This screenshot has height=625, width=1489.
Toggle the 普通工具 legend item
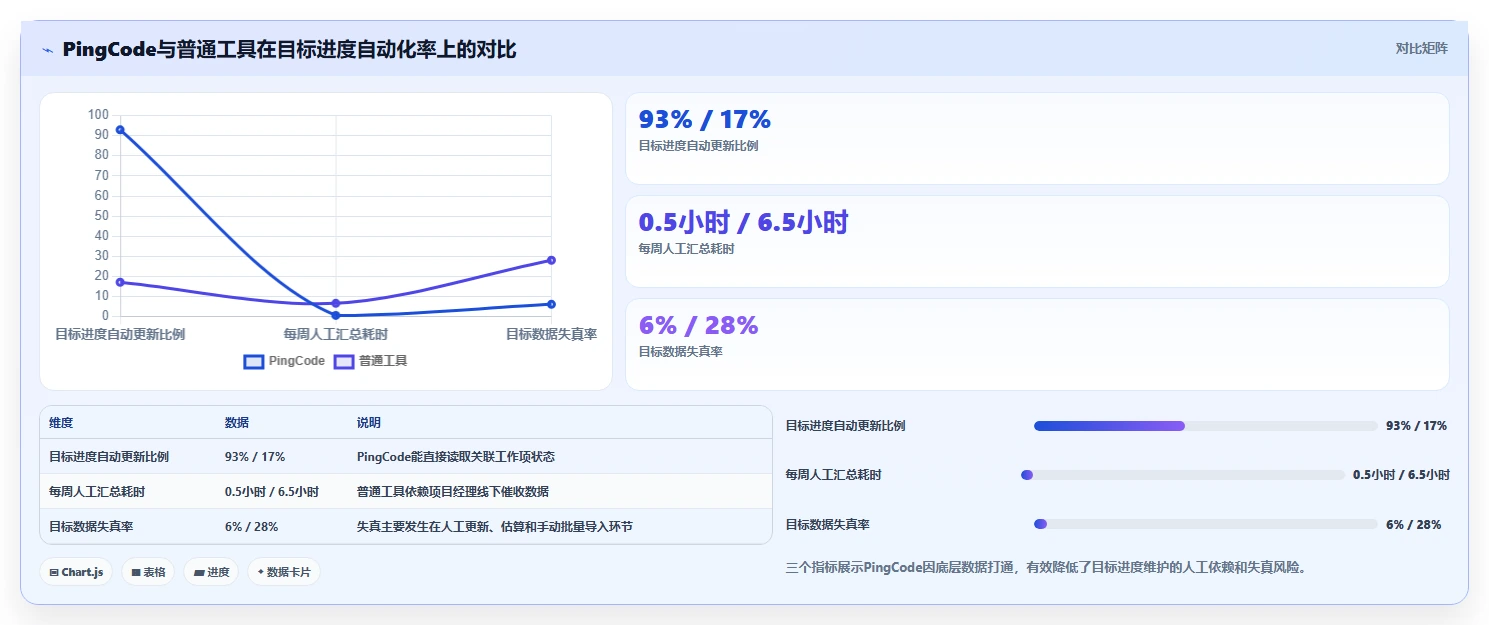click(371, 361)
